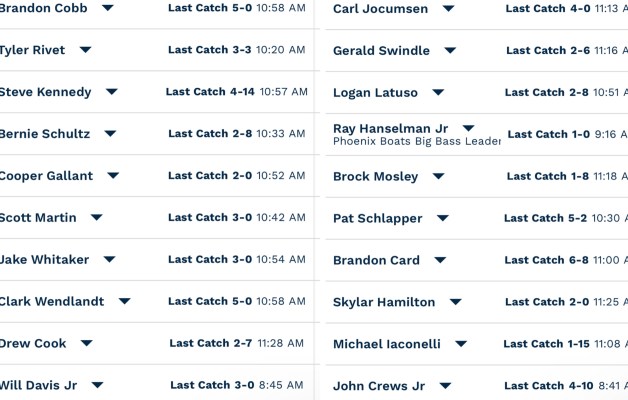Click the John Crews Jr name
The height and width of the screenshot is (400, 628).
(379, 386)
